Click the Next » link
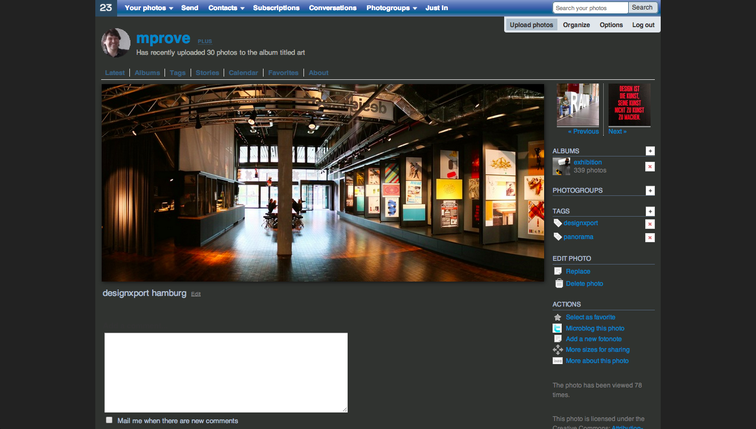 point(617,131)
